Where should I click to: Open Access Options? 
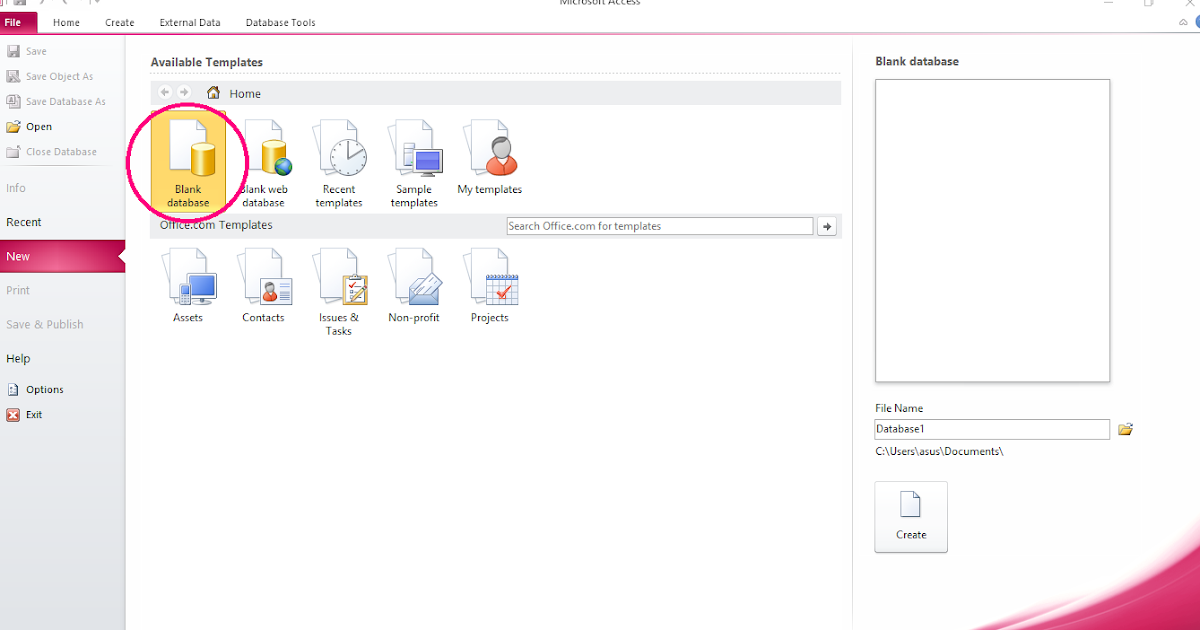pos(44,389)
